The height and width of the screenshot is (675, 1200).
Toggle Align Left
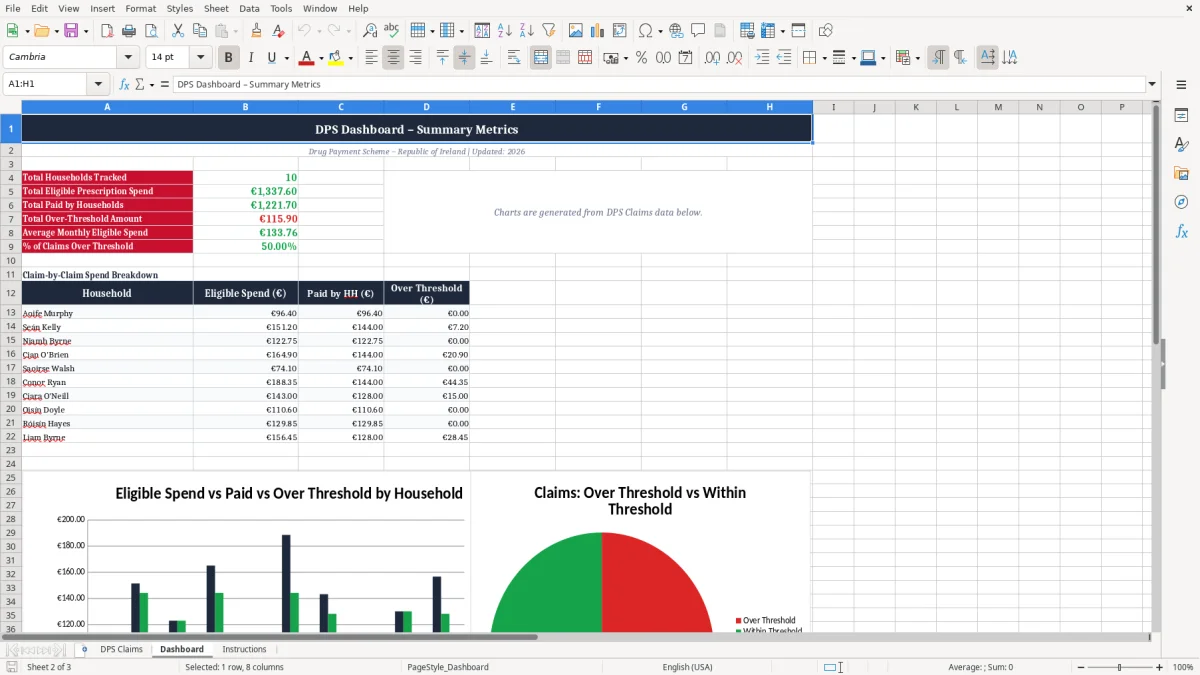pyautogui.click(x=371, y=58)
